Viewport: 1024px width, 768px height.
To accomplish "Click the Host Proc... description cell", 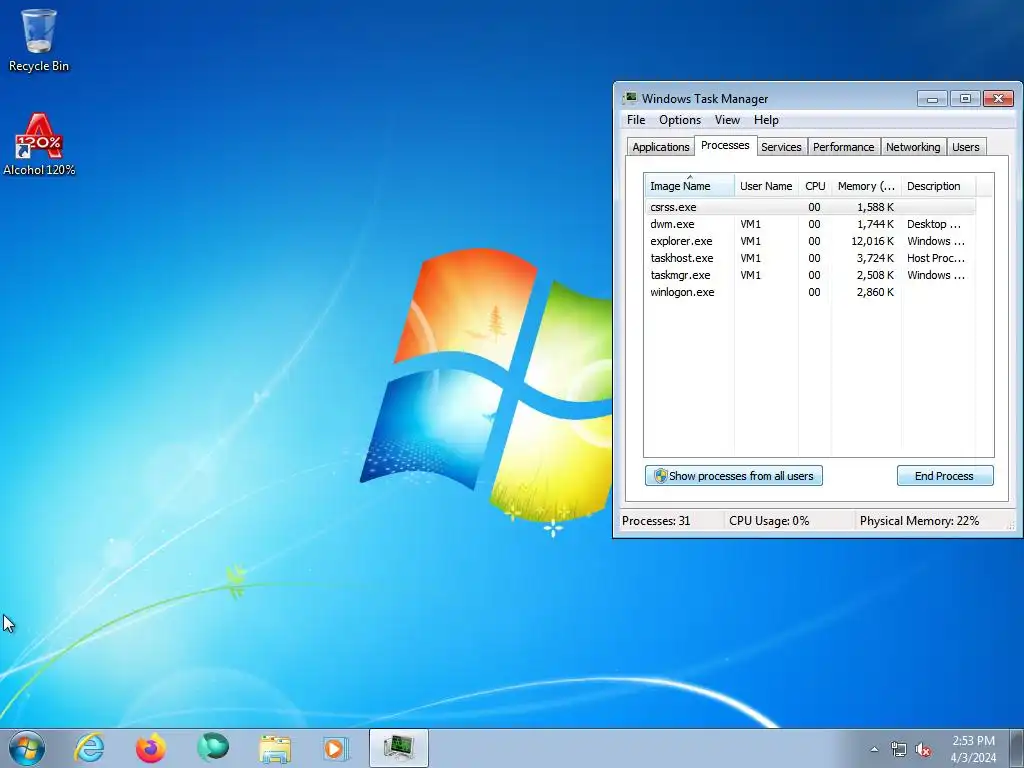I will pyautogui.click(x=936, y=258).
